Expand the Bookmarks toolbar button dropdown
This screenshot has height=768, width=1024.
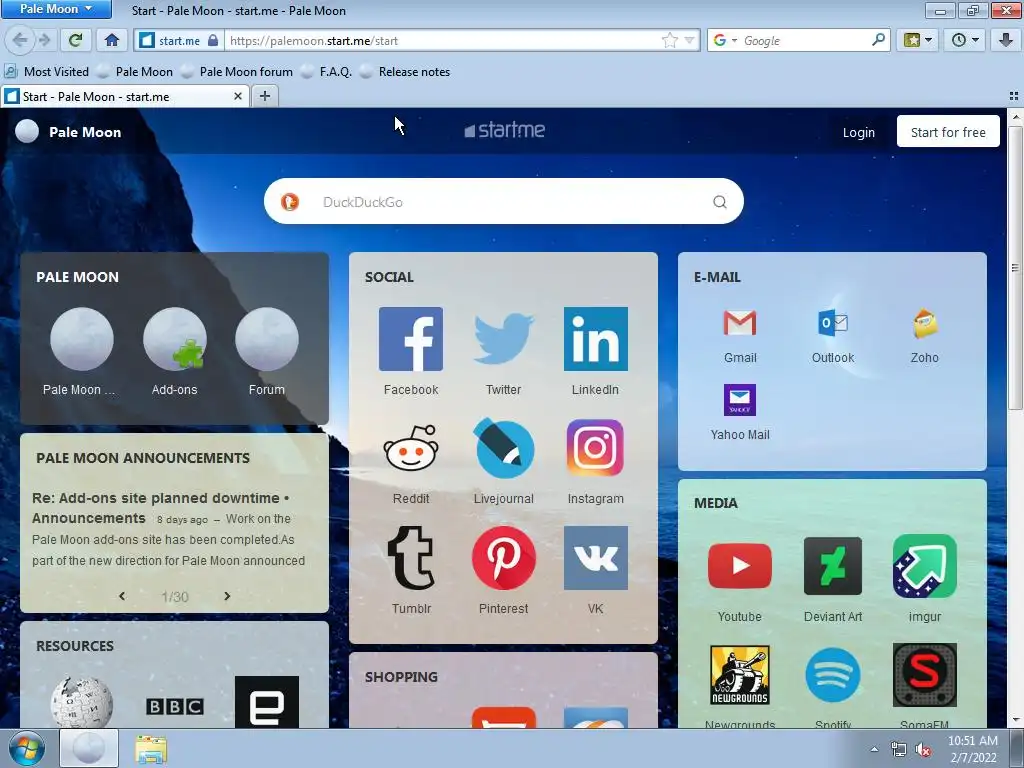[x=929, y=40]
